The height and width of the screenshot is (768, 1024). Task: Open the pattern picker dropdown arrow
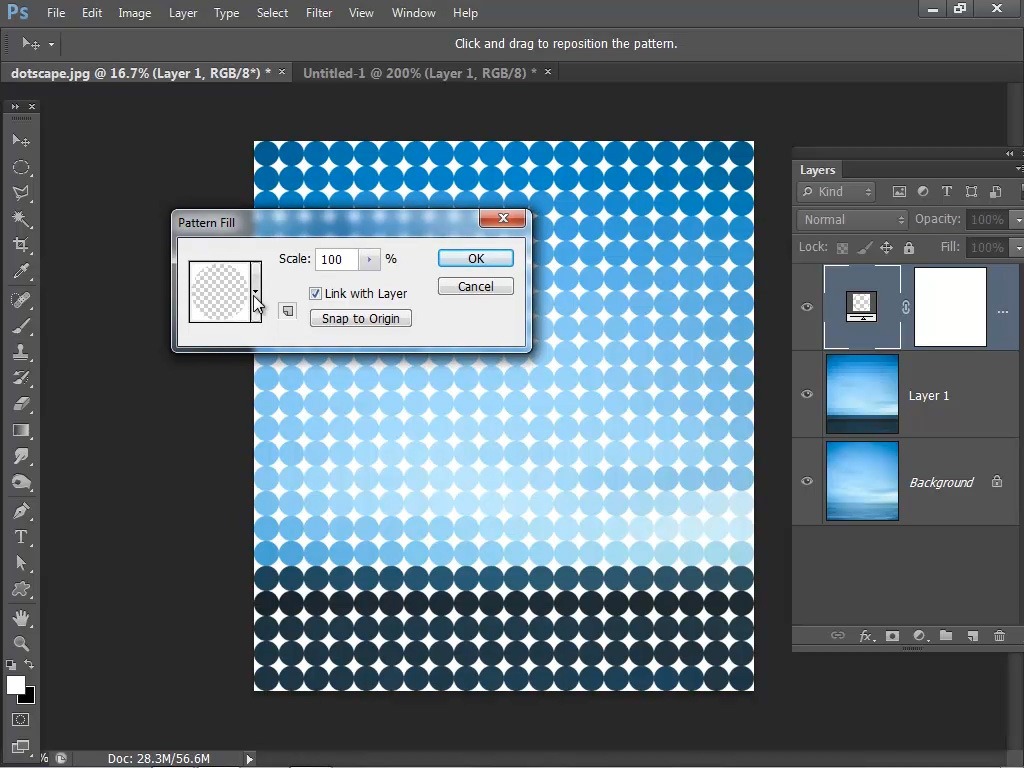pos(256,292)
